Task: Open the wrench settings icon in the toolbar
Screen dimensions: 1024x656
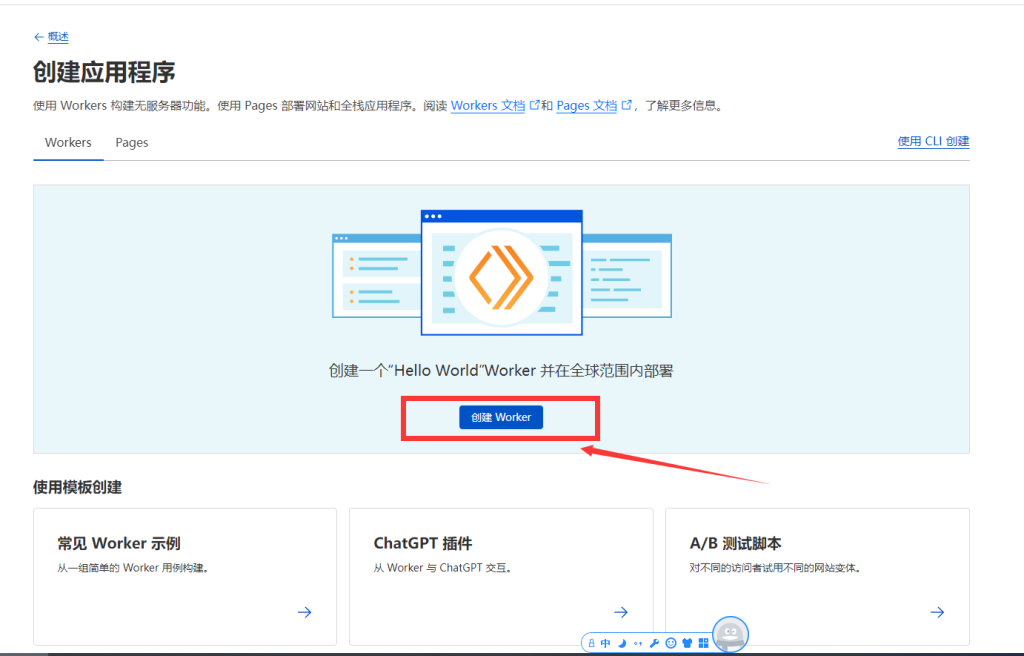Action: point(655,643)
